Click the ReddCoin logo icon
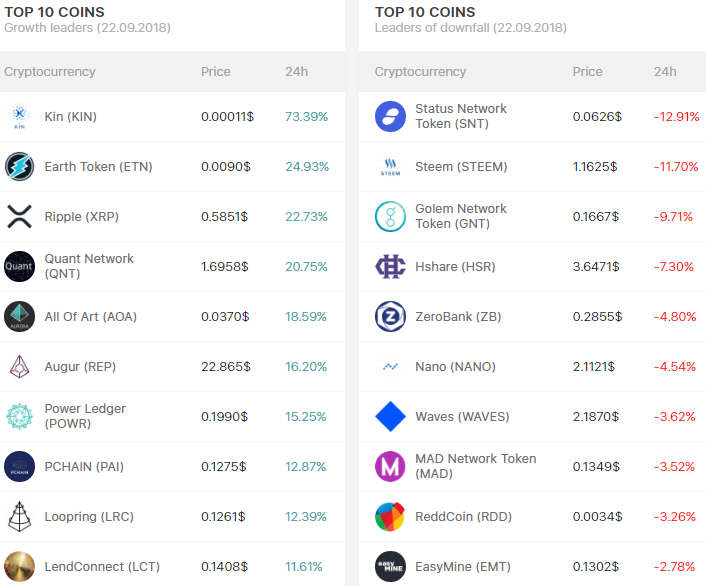 [390, 517]
